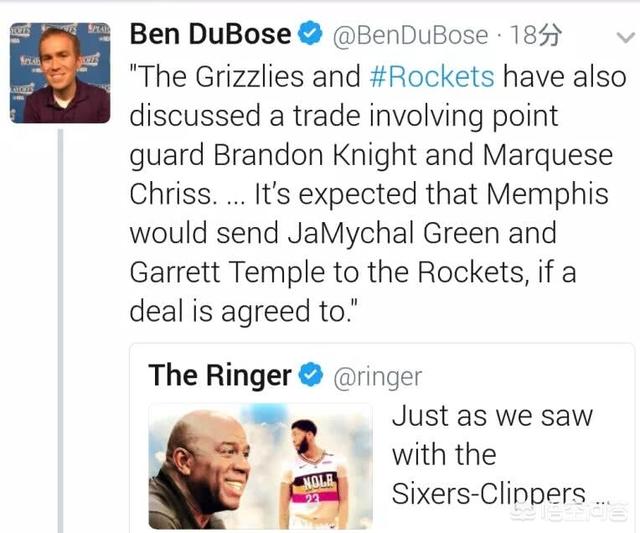This screenshot has width=640, height=533.
Task: Visit the @ringer handle
Action: (378, 376)
